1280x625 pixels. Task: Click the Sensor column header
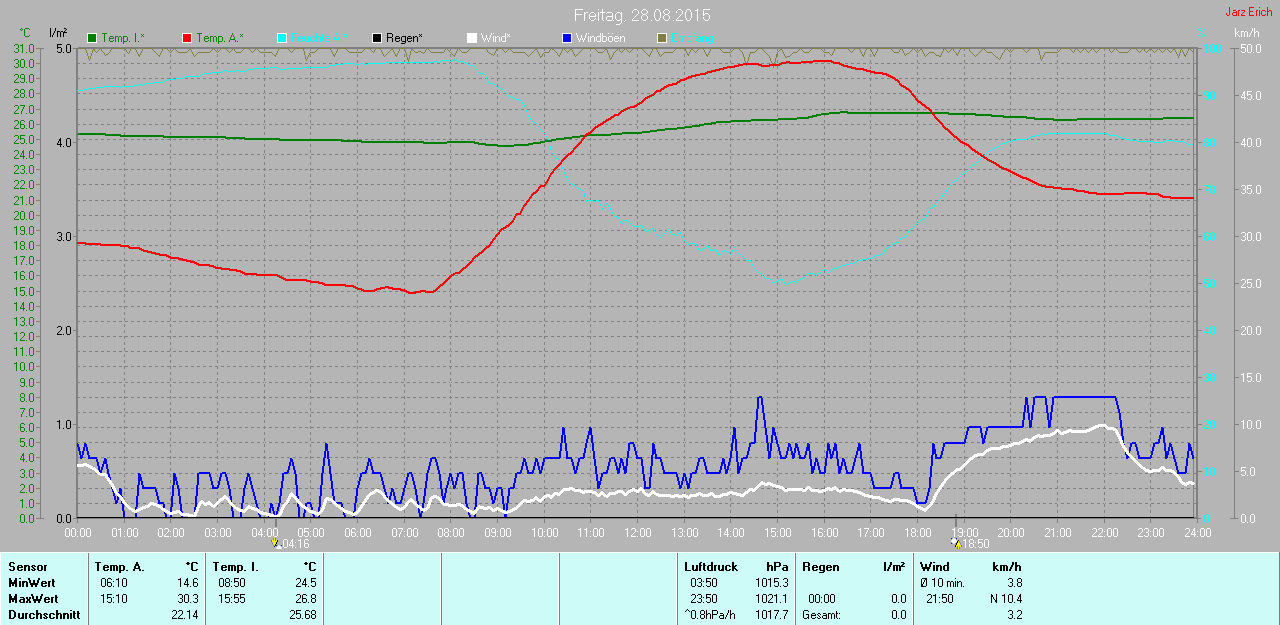pos(27,567)
